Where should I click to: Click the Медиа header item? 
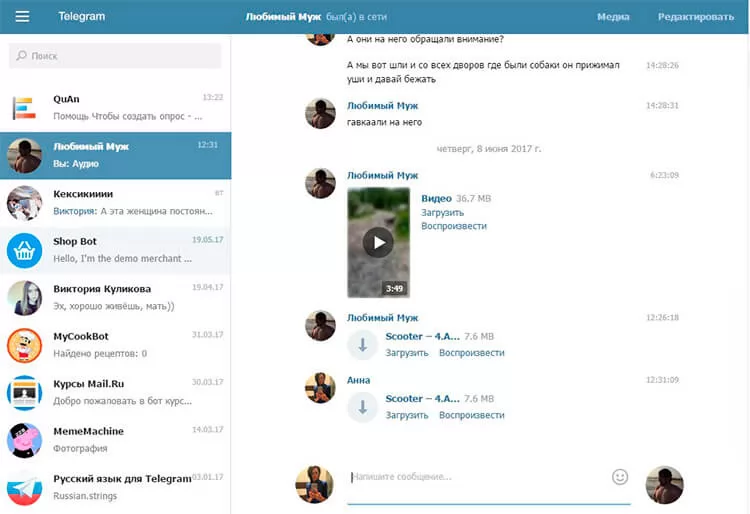[x=613, y=17]
